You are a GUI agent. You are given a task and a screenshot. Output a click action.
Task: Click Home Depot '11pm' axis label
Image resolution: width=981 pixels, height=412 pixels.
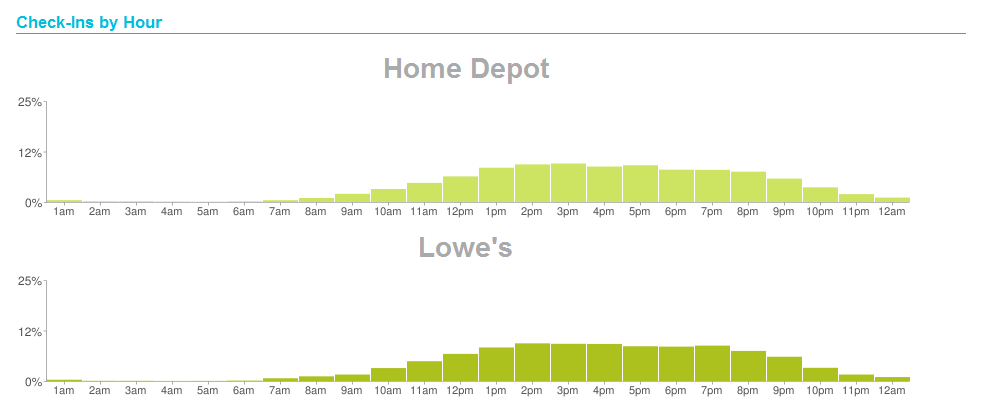tap(856, 213)
